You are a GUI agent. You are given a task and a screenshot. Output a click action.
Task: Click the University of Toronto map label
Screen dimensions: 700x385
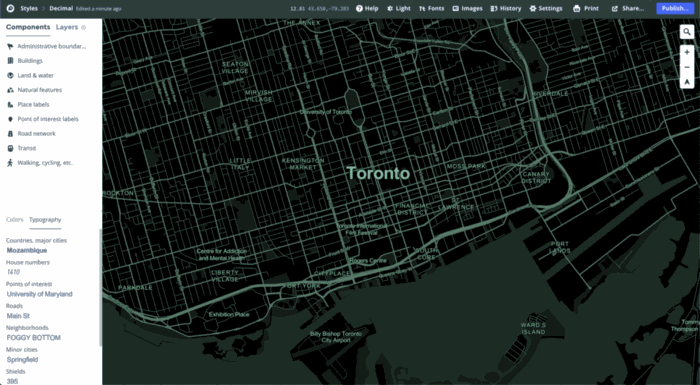point(325,112)
